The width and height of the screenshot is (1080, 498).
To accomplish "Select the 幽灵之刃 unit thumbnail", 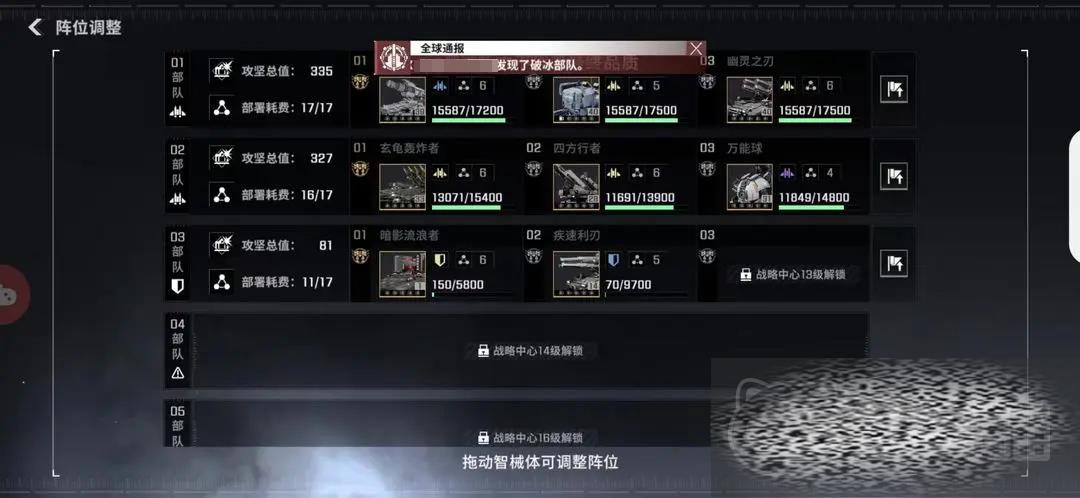I will (x=750, y=100).
